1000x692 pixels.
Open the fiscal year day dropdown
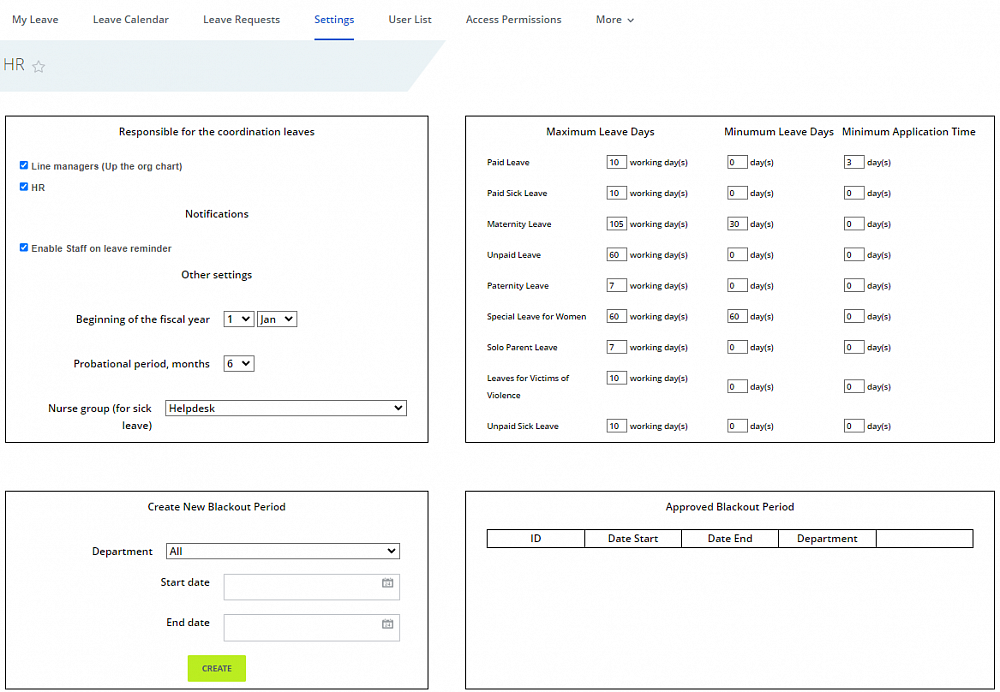[x=238, y=318]
